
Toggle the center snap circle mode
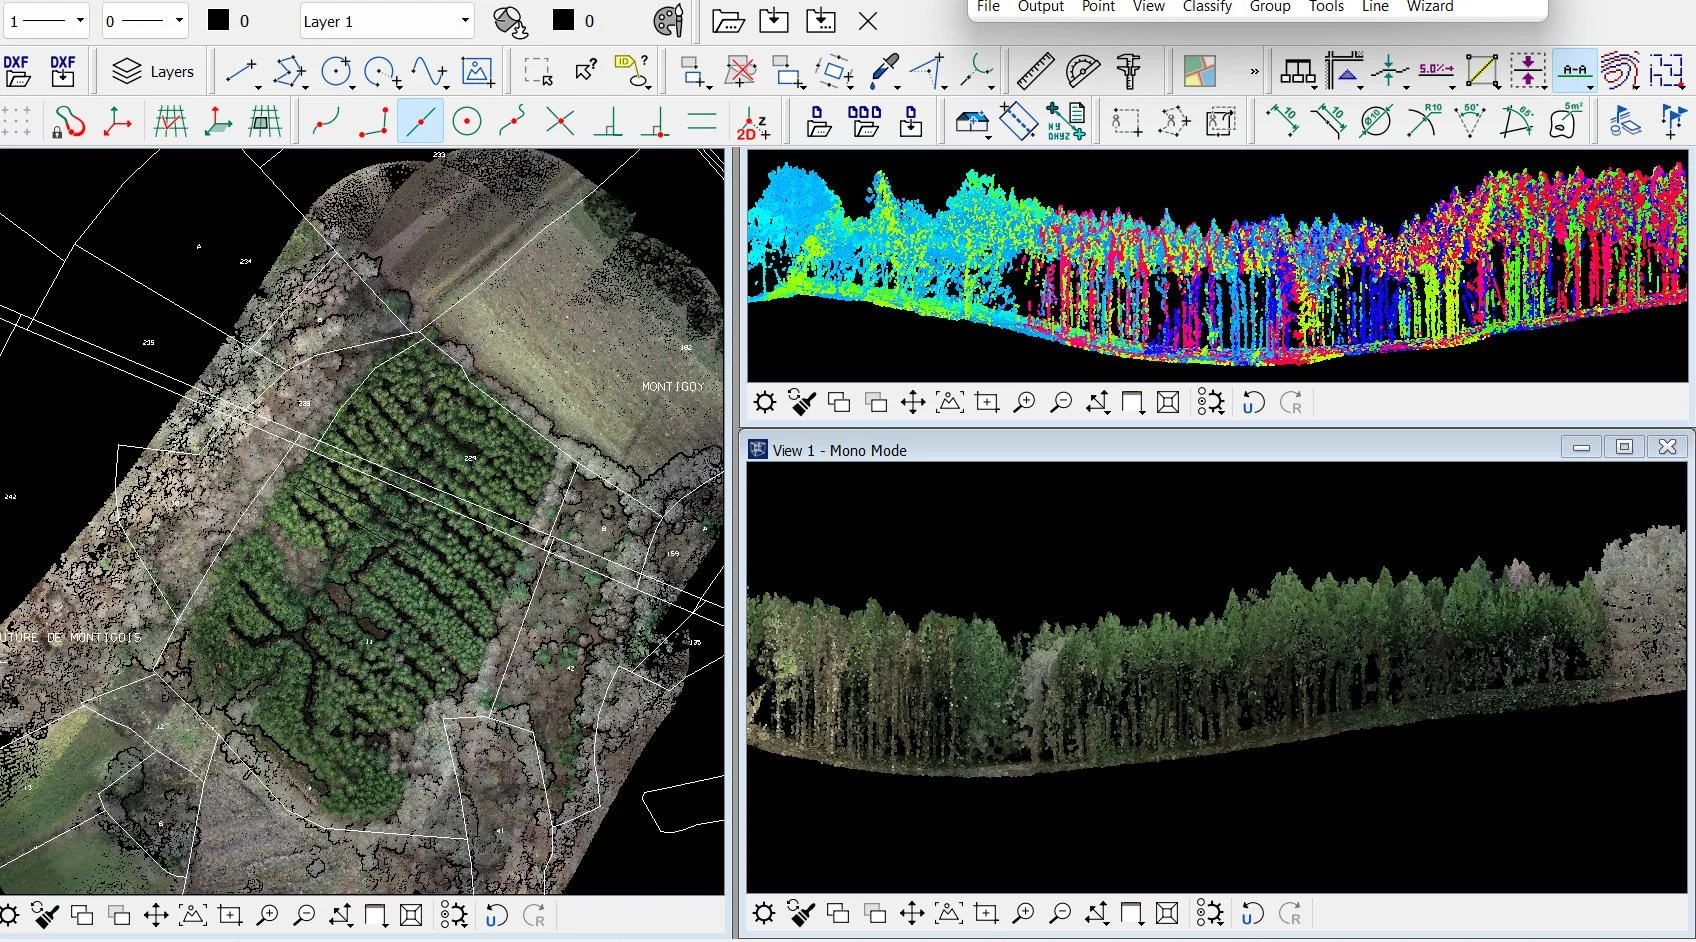click(x=467, y=123)
